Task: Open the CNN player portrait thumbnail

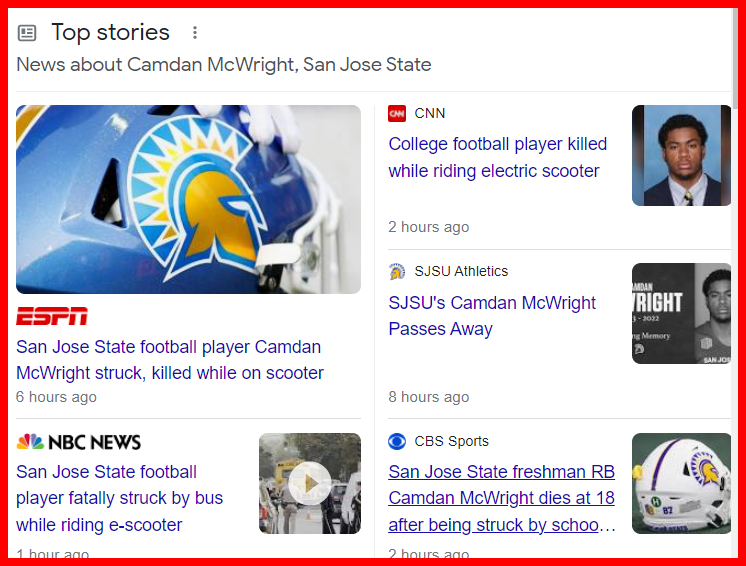Action: click(681, 155)
